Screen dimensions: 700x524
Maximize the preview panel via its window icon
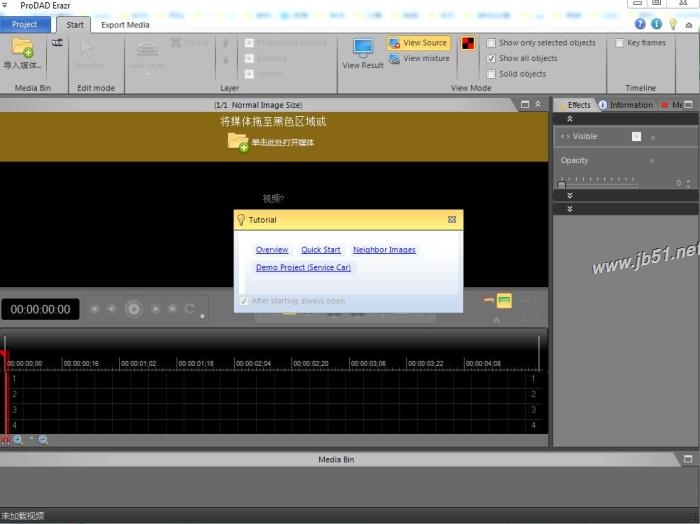[525, 104]
